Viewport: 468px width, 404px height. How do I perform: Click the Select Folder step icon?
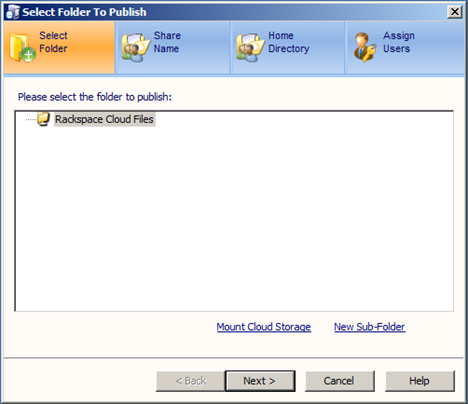pos(22,48)
